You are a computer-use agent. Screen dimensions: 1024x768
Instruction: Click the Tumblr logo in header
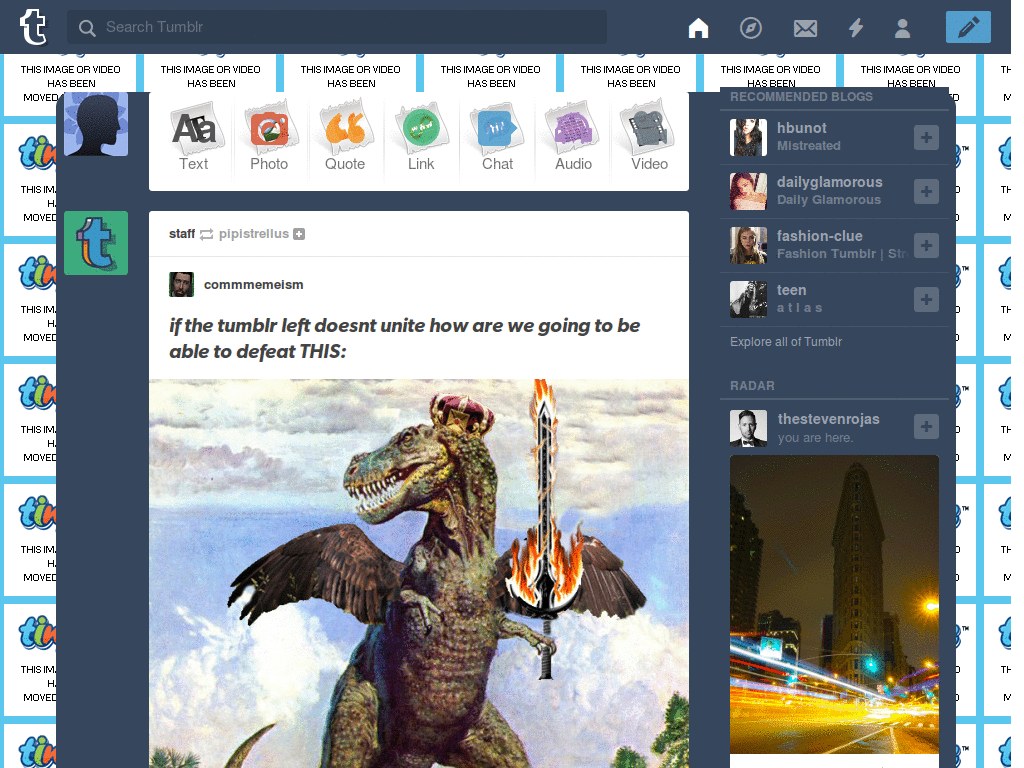pos(33,27)
